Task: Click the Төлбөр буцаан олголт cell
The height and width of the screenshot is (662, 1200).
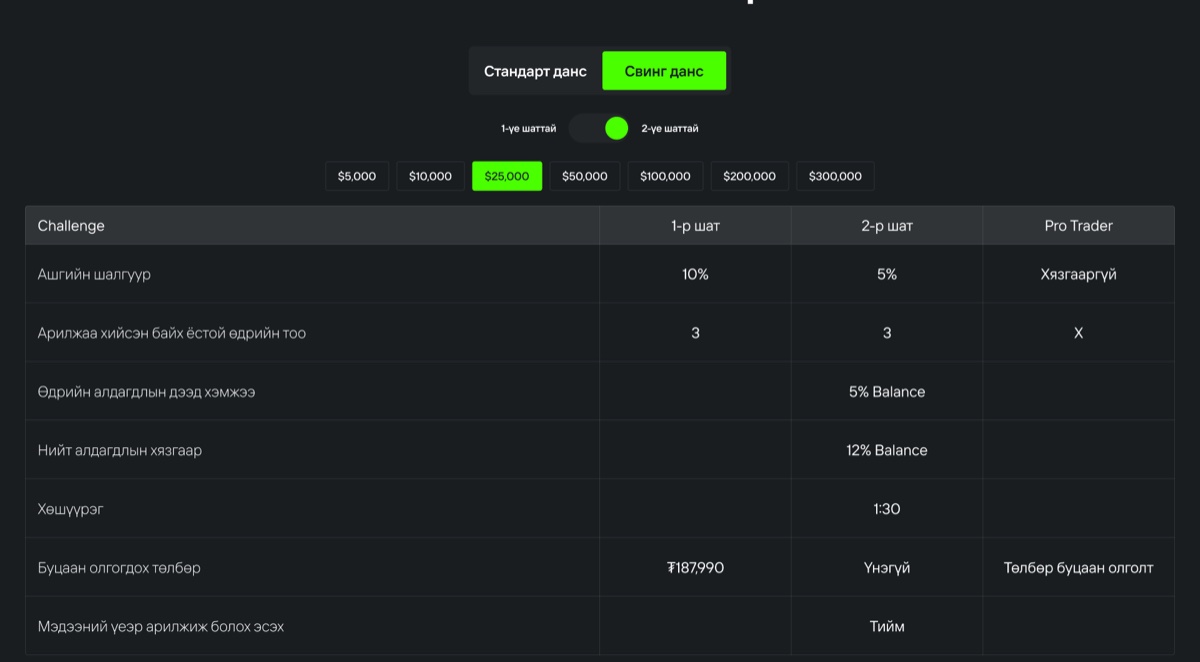Action: [1078, 568]
